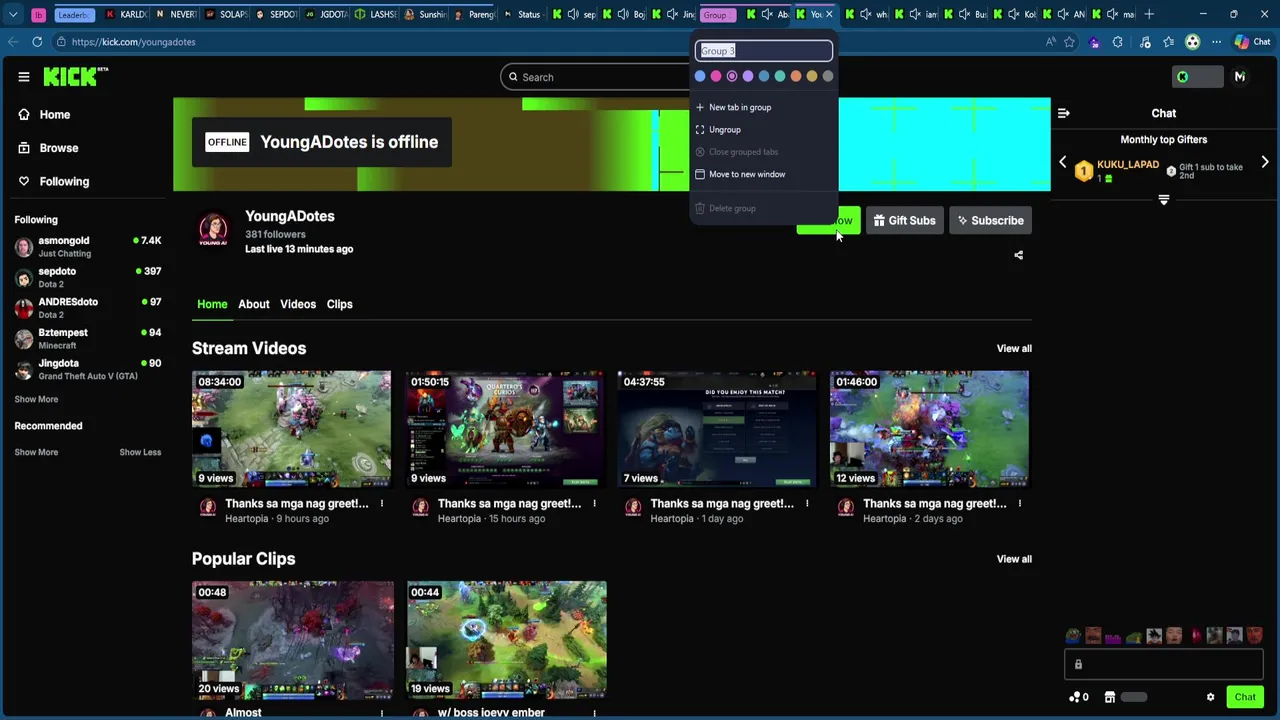The width and height of the screenshot is (1280, 720).
Task: Pick the blue tab group color
Action: click(x=700, y=76)
